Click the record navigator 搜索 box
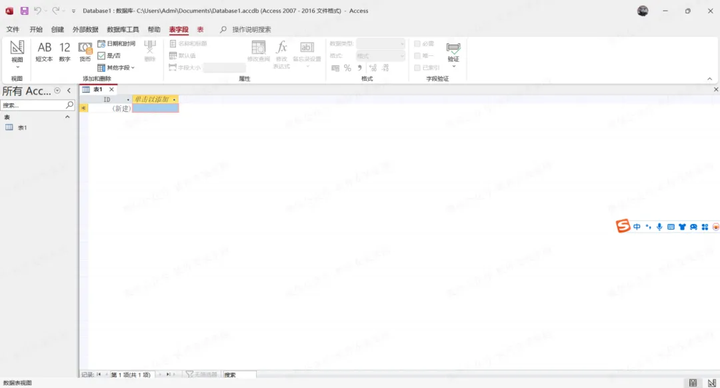 [x=239, y=375]
